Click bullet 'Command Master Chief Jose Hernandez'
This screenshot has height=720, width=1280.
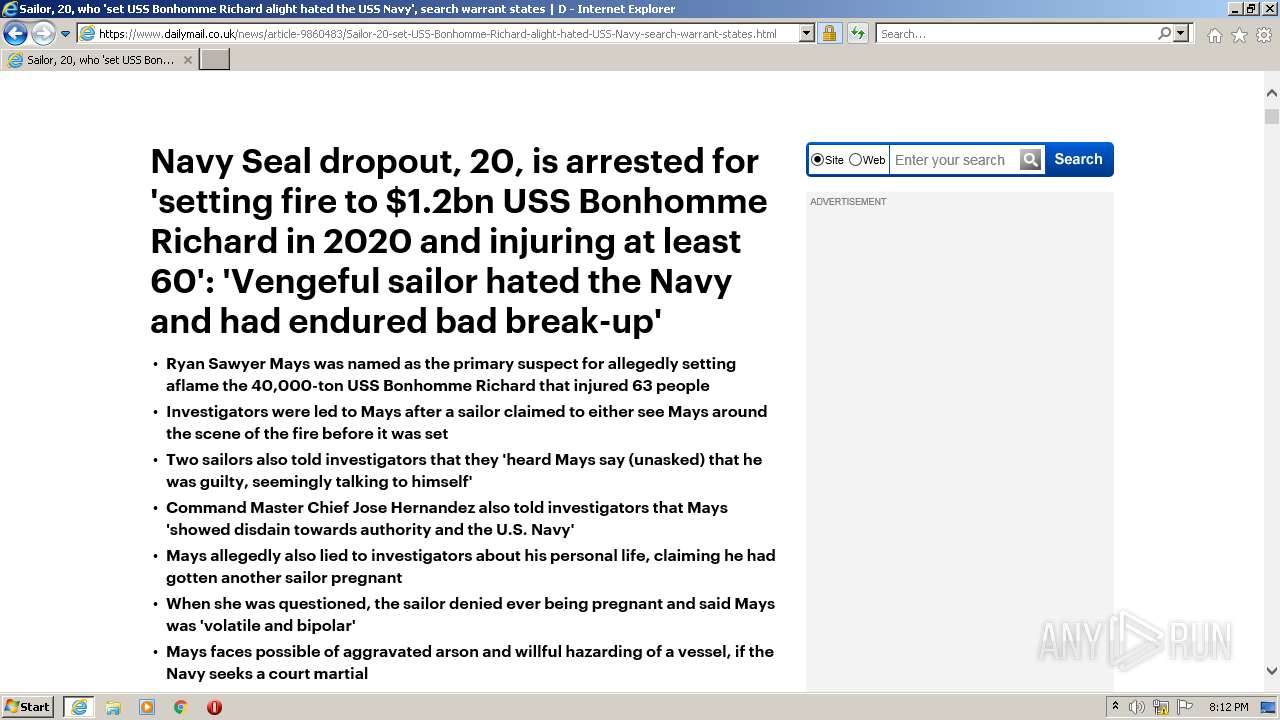coord(447,518)
